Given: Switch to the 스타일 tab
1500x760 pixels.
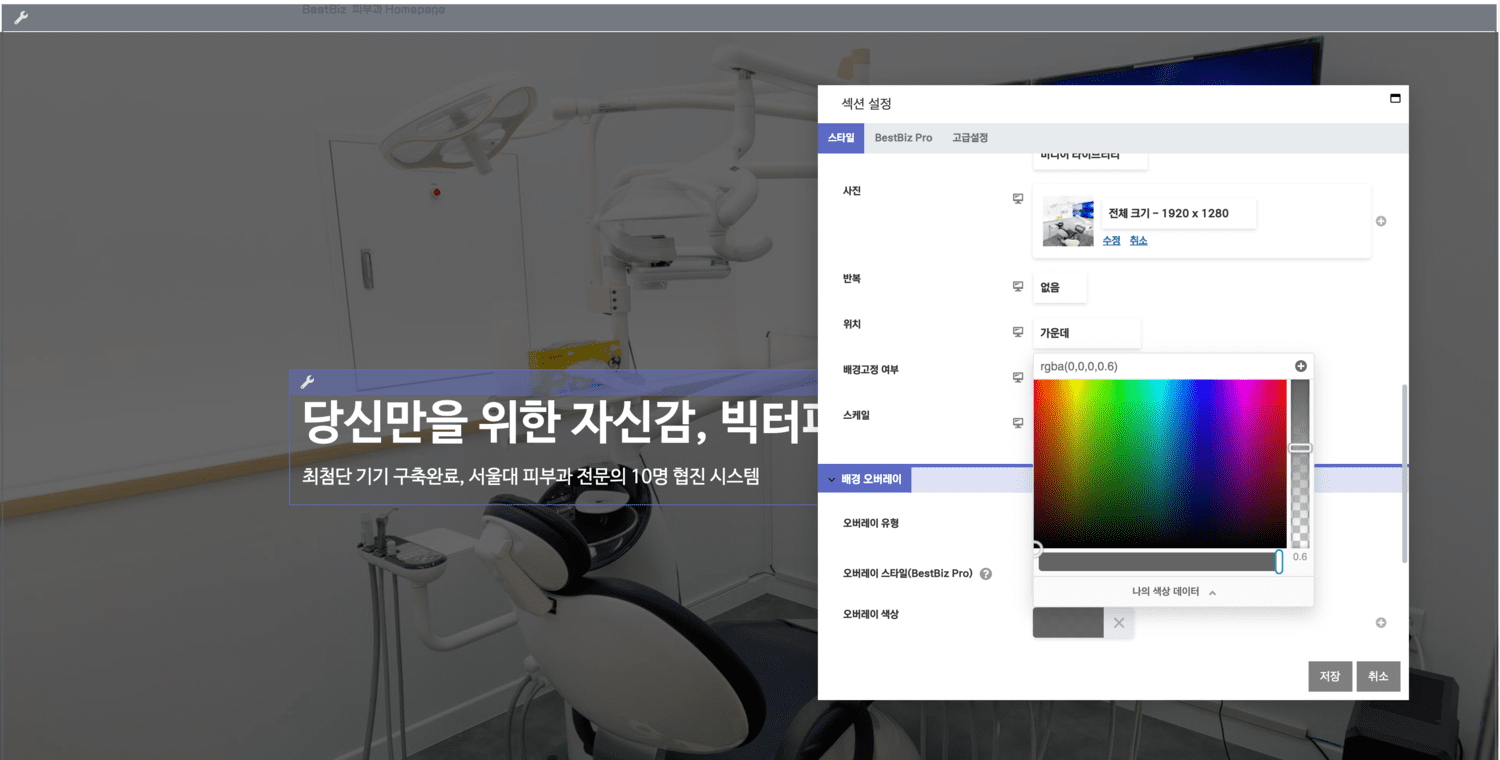Looking at the screenshot, I should [x=841, y=138].
